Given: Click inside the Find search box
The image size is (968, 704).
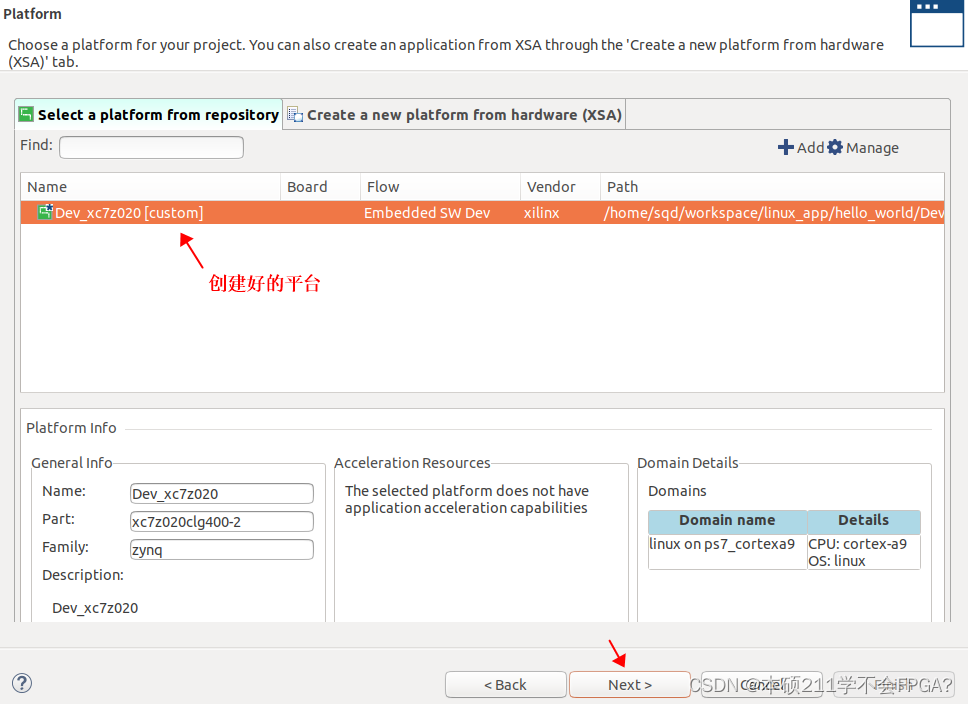Looking at the screenshot, I should [151, 147].
